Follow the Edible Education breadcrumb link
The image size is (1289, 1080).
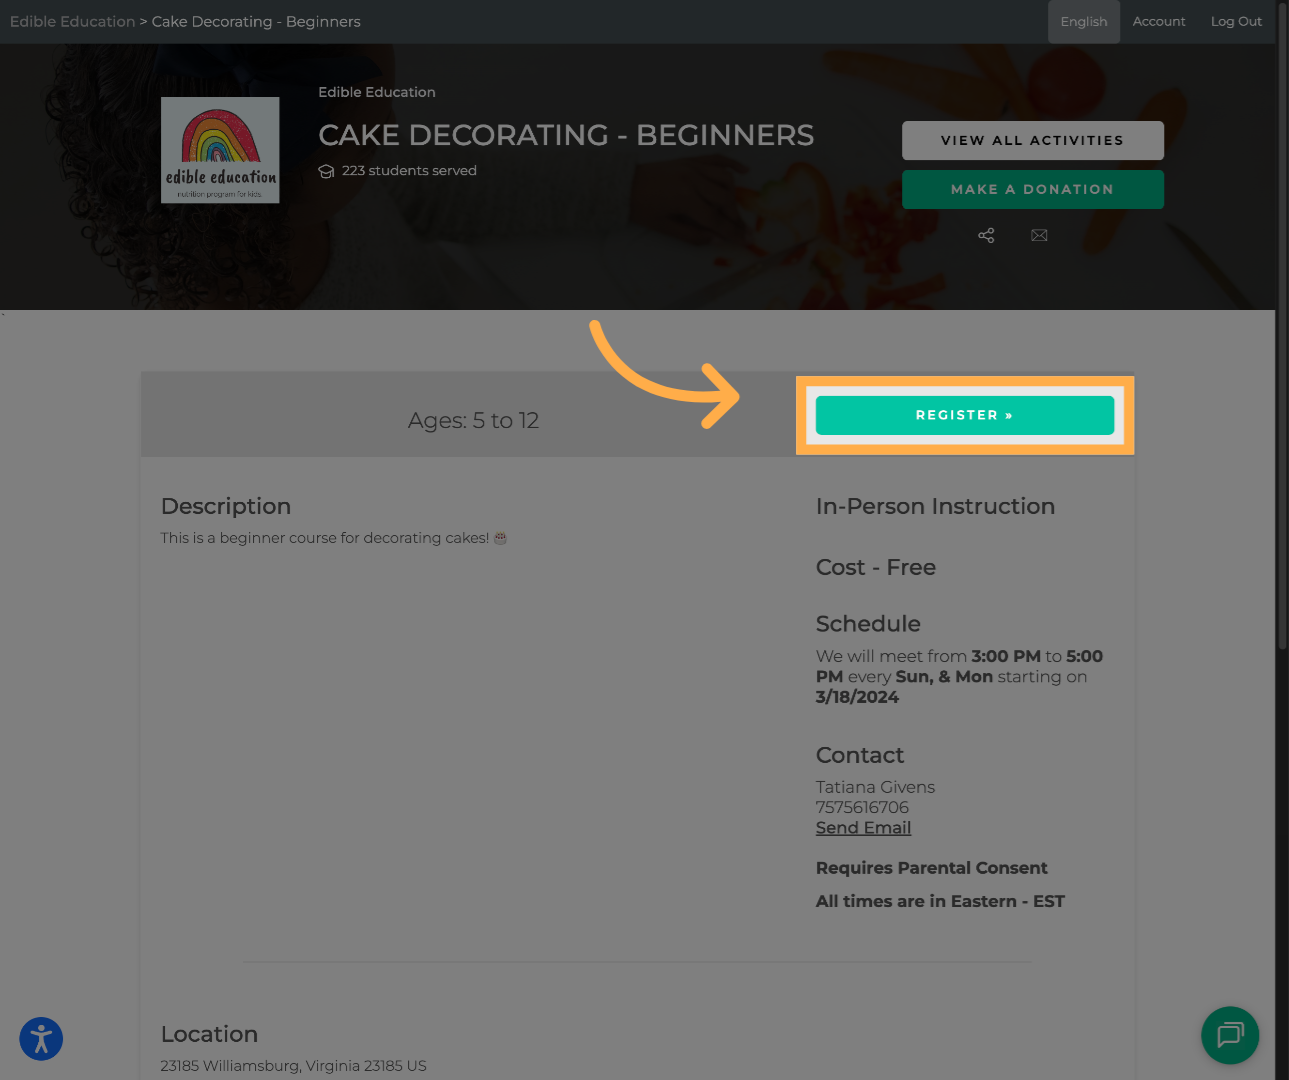72,21
